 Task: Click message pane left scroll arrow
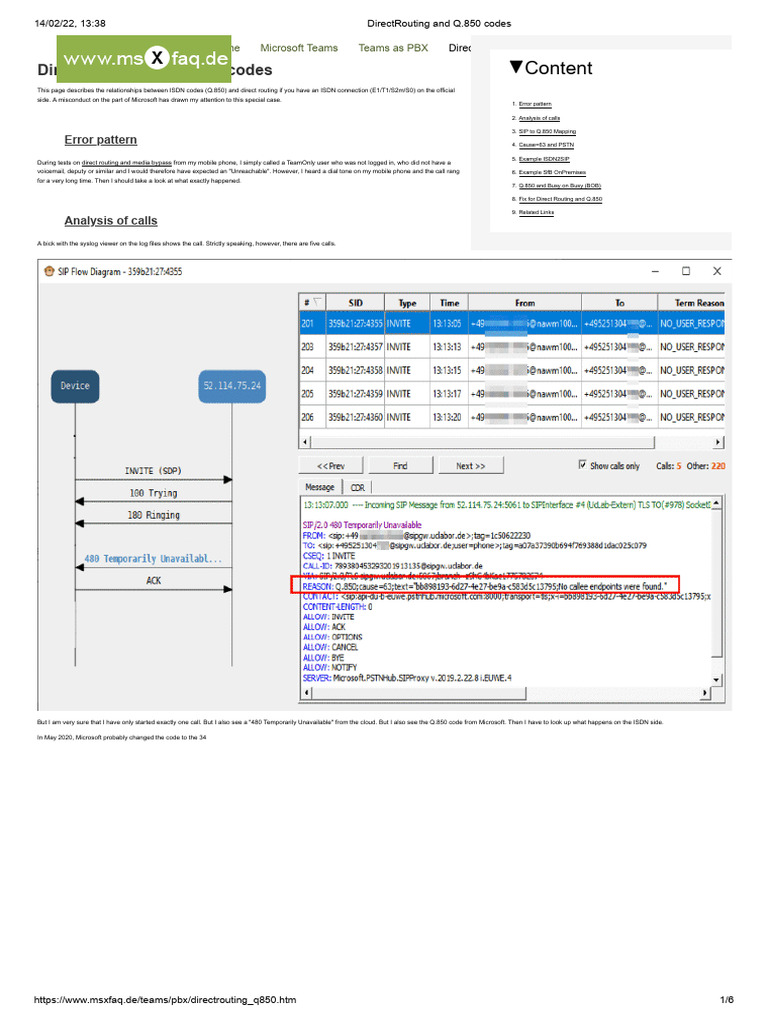pos(306,693)
